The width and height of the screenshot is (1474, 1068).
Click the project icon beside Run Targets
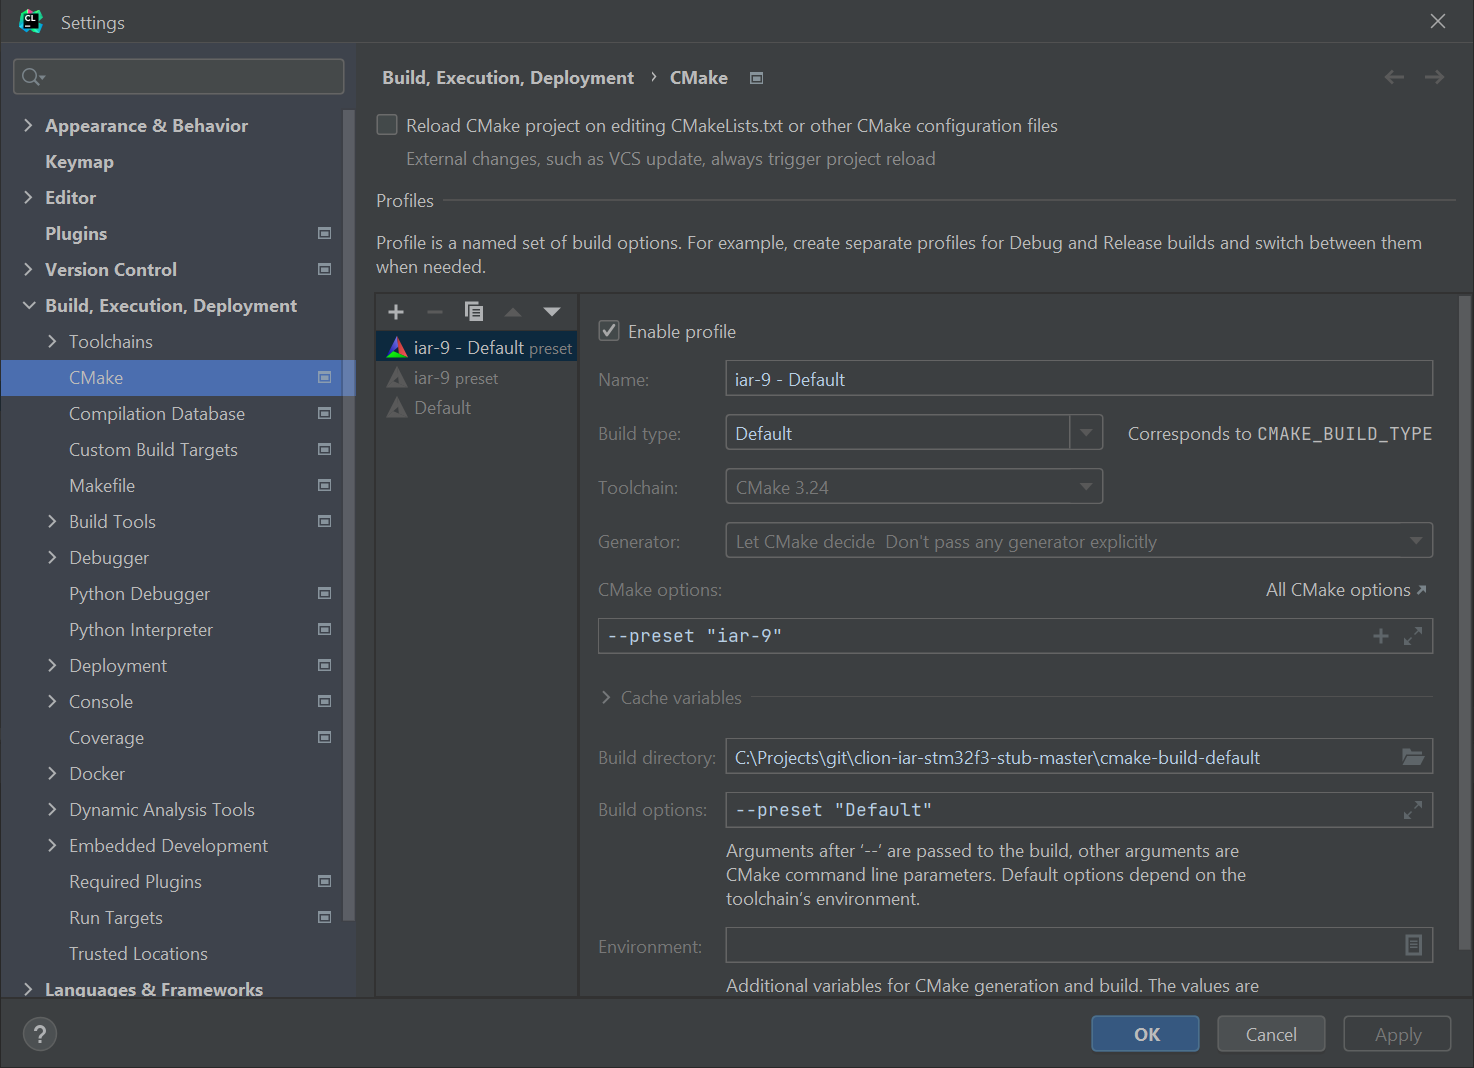click(324, 917)
